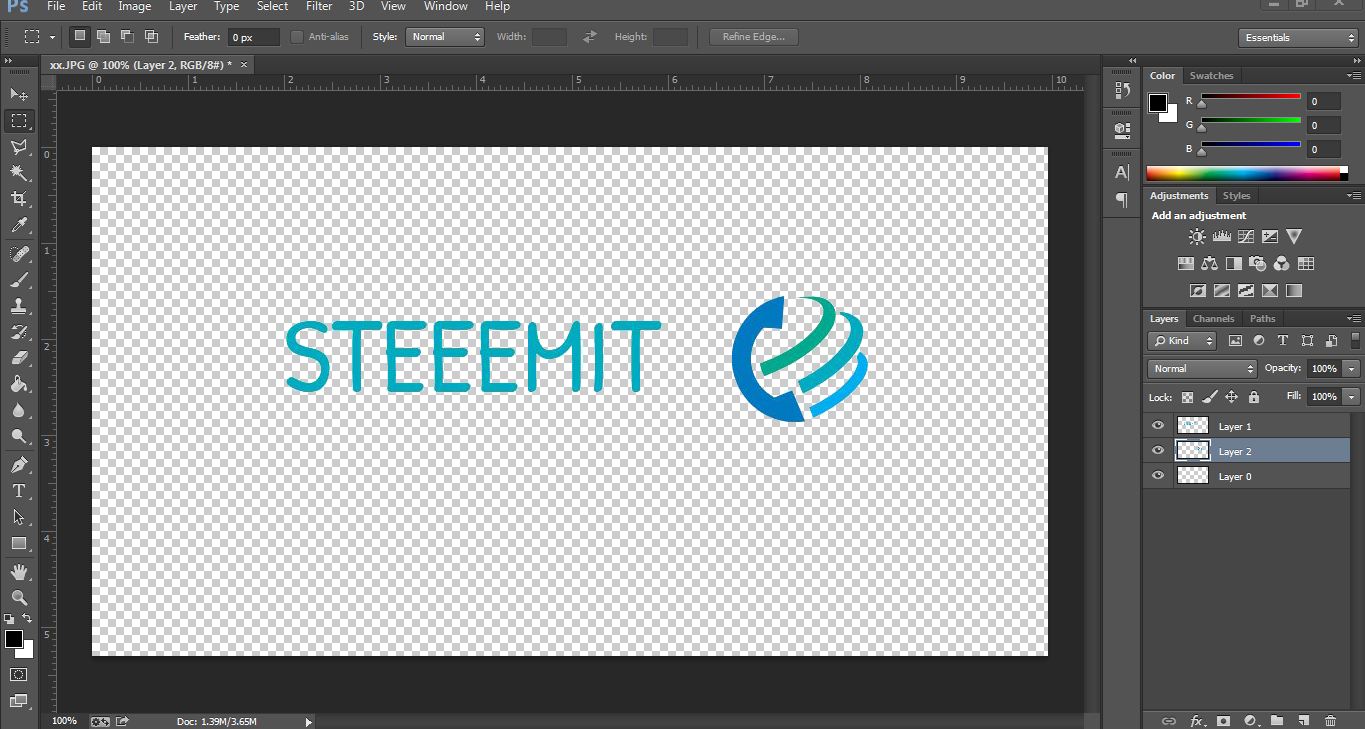This screenshot has width=1365, height=729.
Task: Select the Clone Stamp tool
Action: (x=18, y=306)
